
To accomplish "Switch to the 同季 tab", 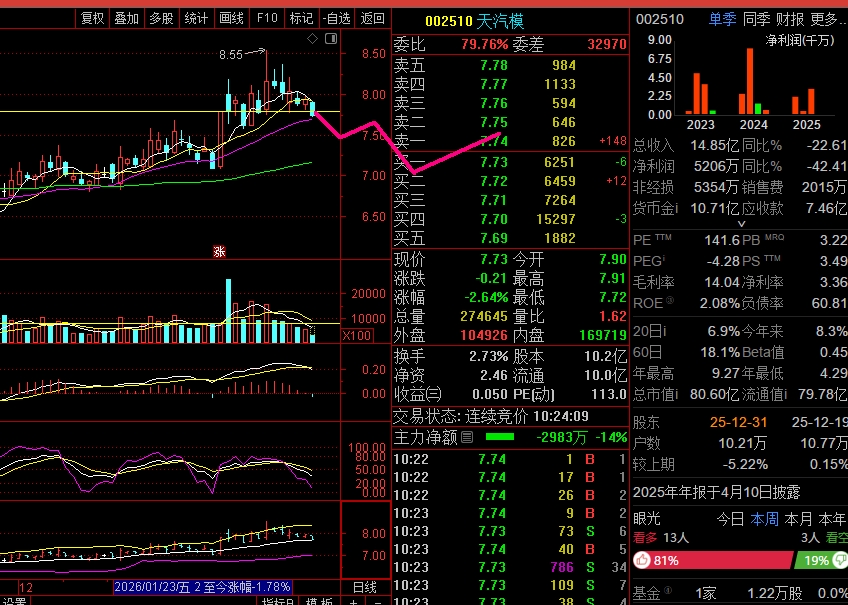I will 756,19.
